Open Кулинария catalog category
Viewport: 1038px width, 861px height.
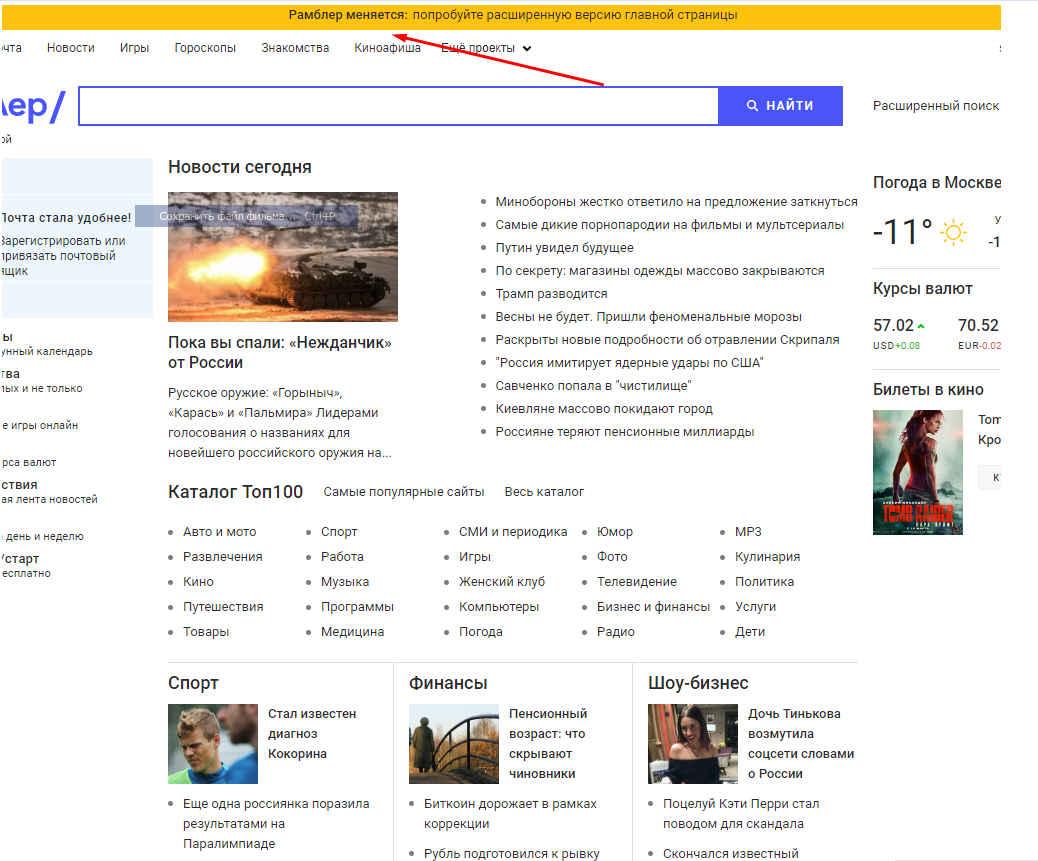coord(767,557)
